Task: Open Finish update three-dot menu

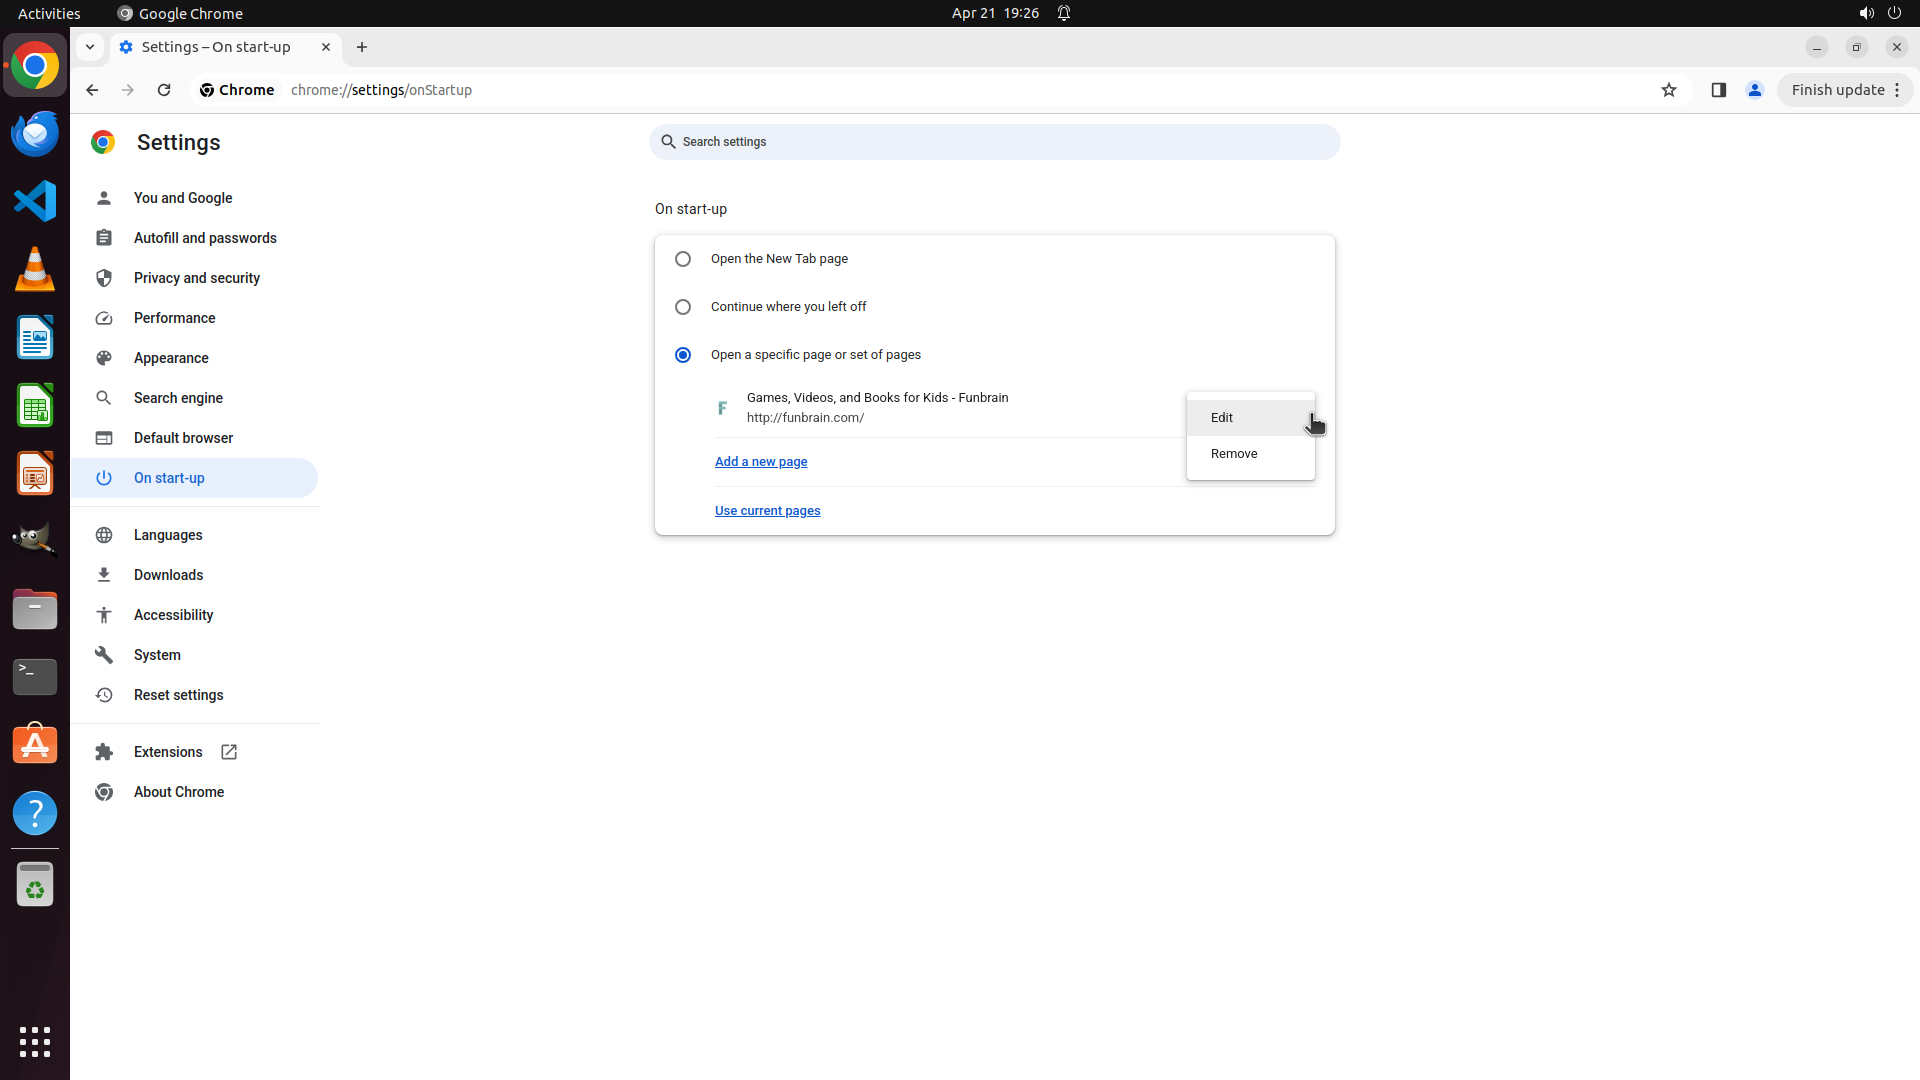Action: point(1897,90)
